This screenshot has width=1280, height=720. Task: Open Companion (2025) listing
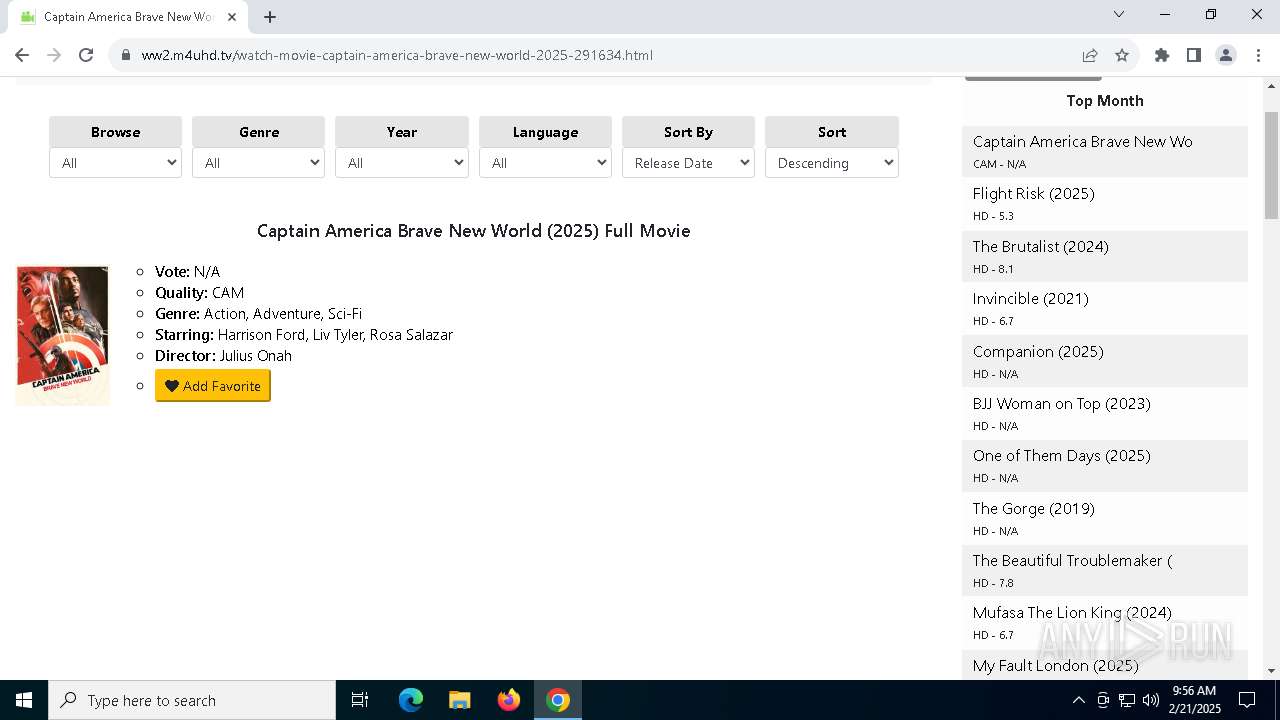pyautogui.click(x=1105, y=361)
